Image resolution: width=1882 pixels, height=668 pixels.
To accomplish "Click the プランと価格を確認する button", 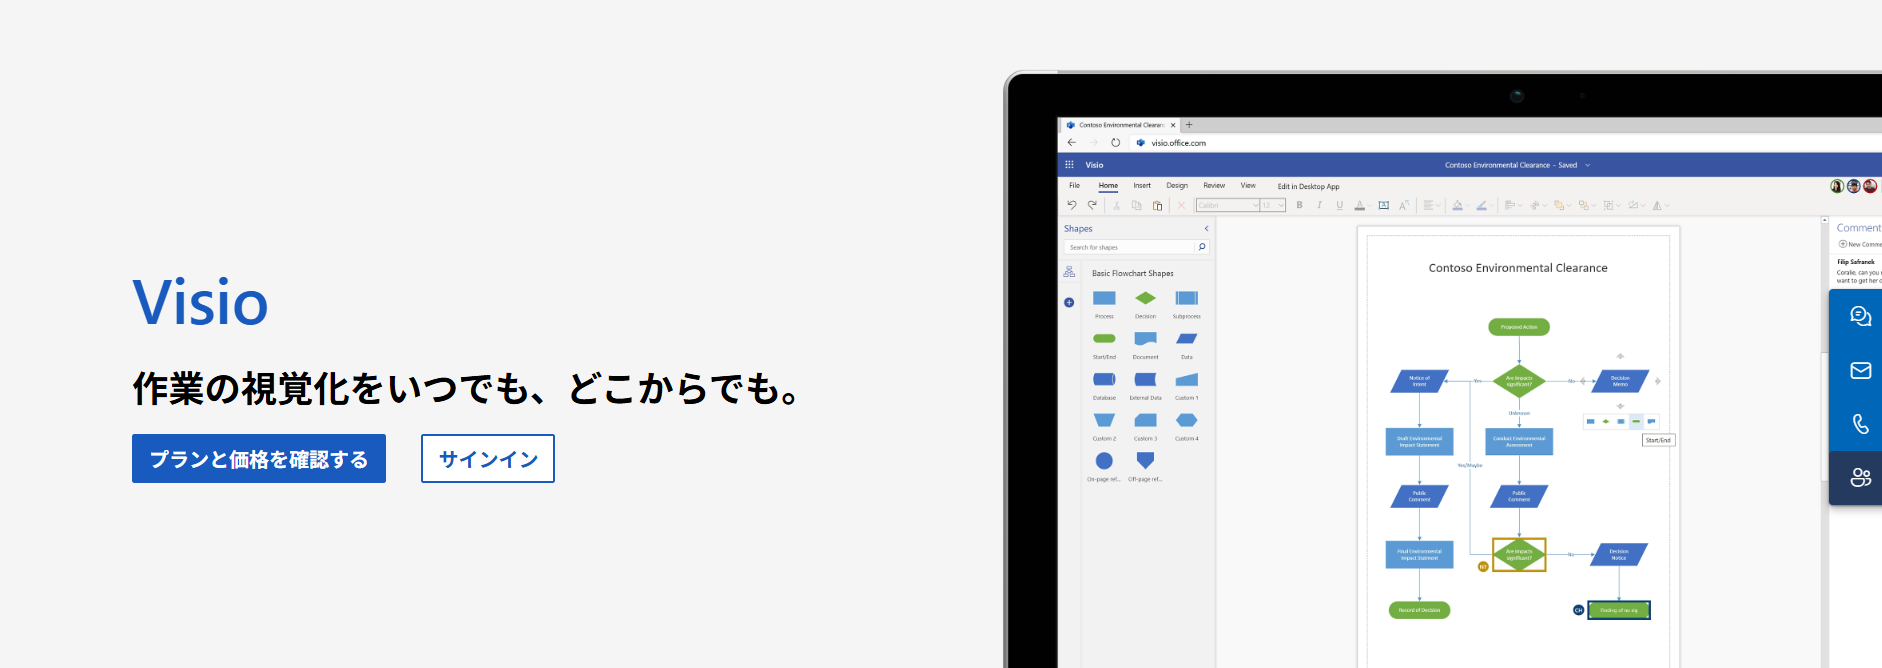I will (259, 459).
